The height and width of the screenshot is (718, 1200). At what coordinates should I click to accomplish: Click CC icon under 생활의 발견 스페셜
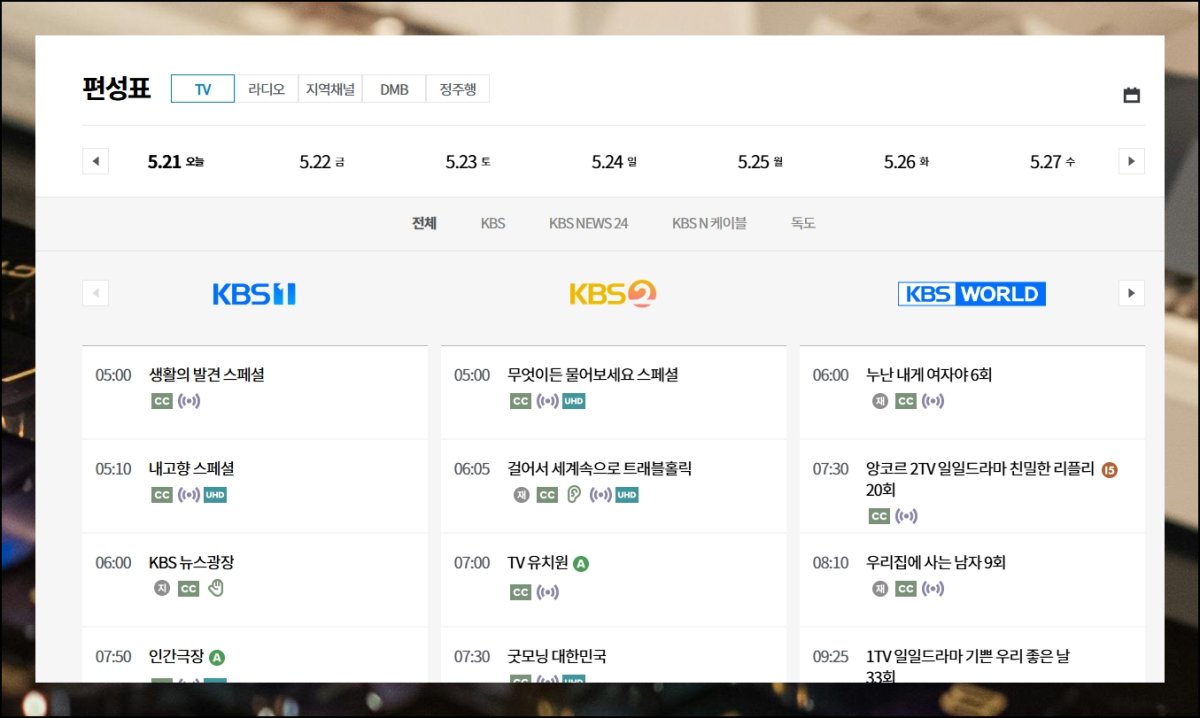pos(162,401)
